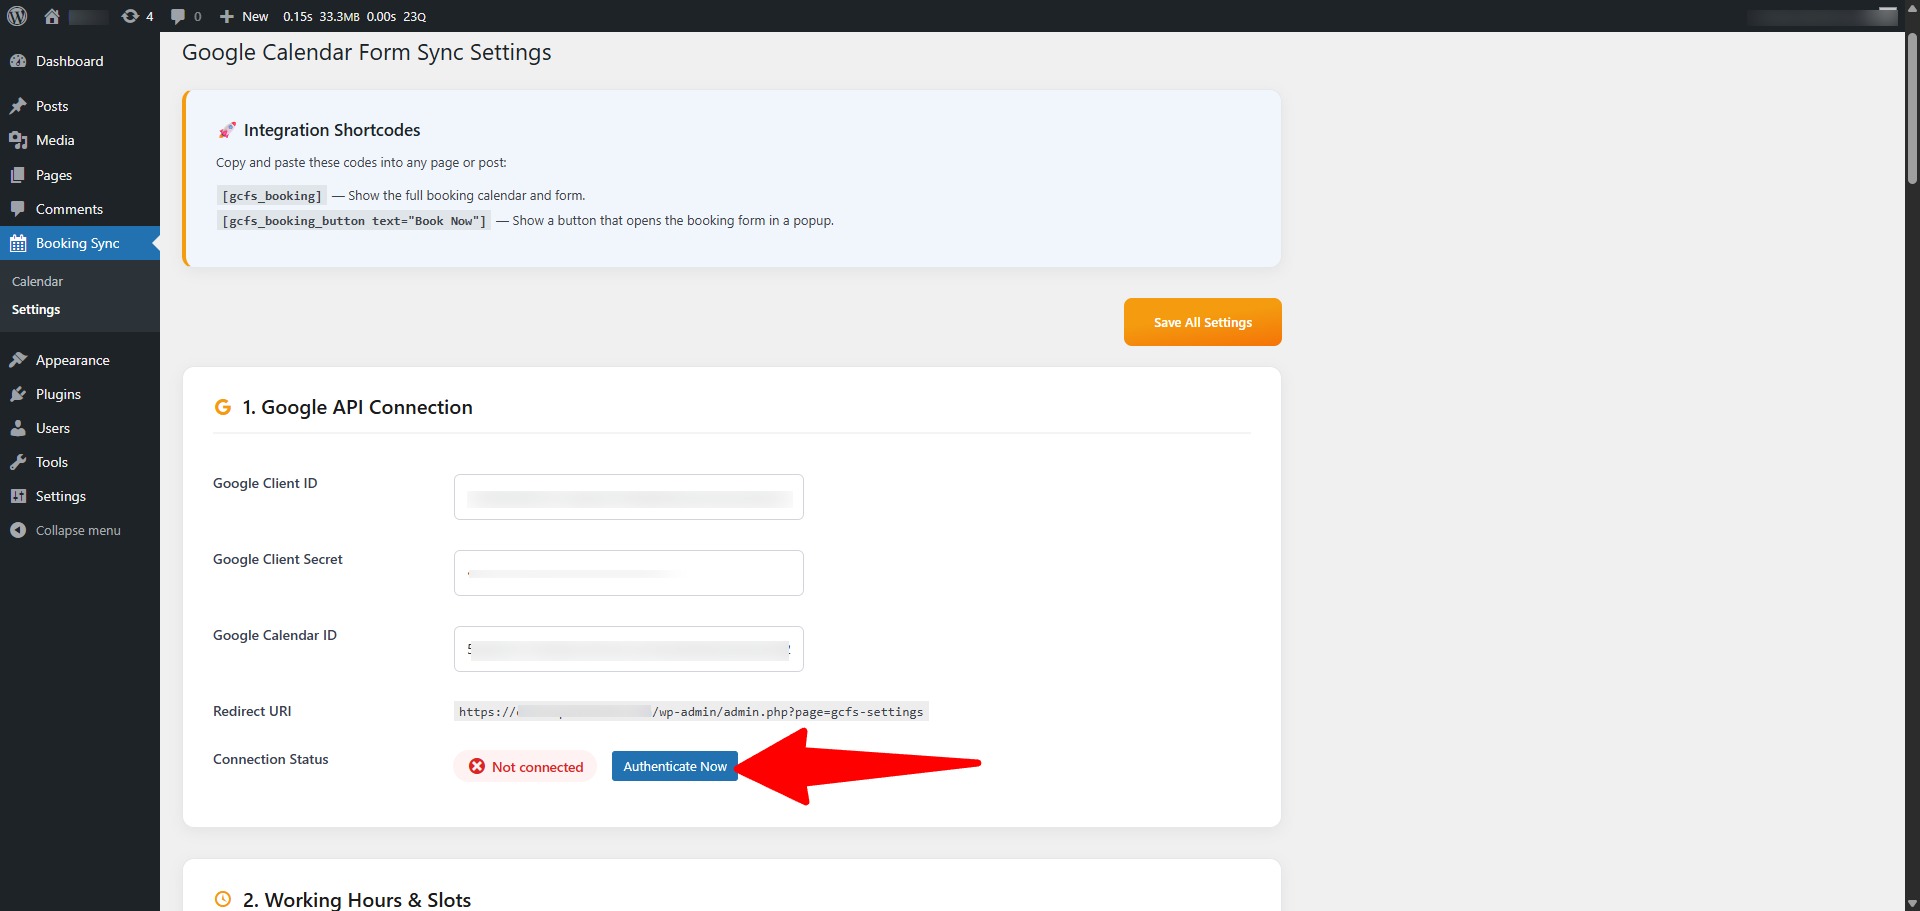Image resolution: width=1920 pixels, height=911 pixels.
Task: Open the Media menu item
Action: click(80, 140)
